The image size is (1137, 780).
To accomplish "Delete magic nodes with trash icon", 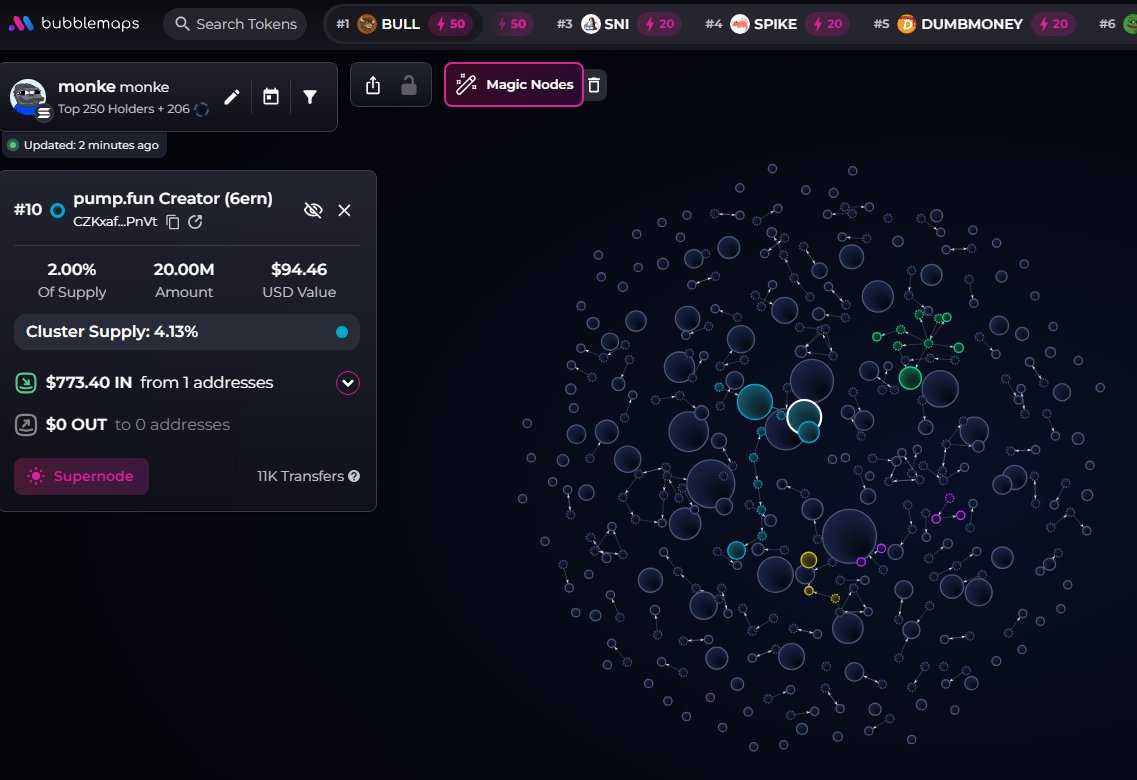I will 594,85.
